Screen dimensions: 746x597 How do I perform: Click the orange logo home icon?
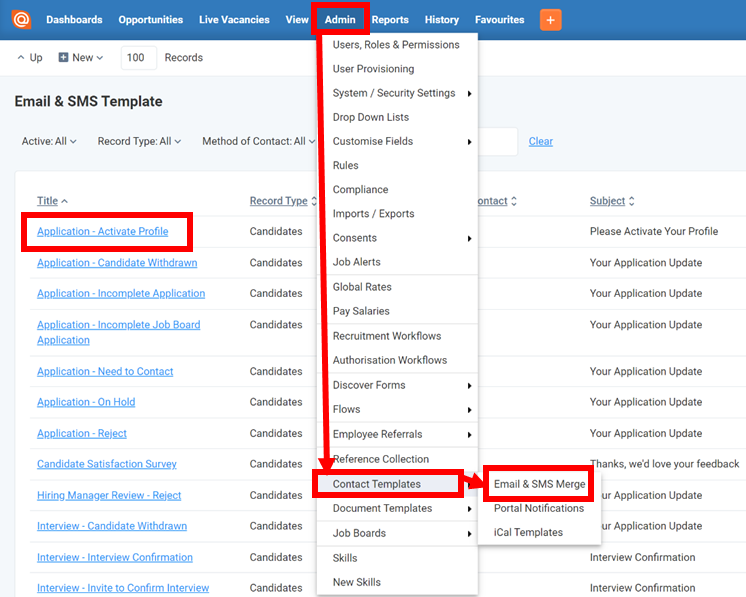tap(21, 20)
